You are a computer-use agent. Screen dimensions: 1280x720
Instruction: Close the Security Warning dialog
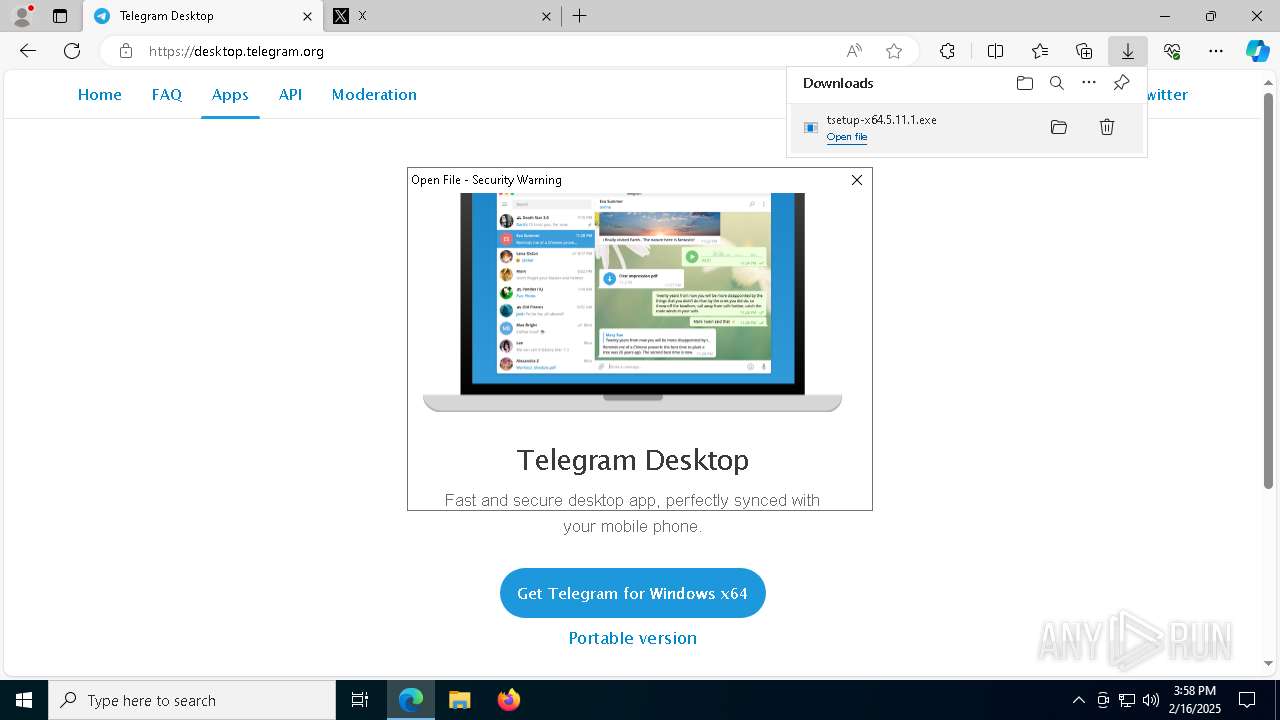pos(857,180)
